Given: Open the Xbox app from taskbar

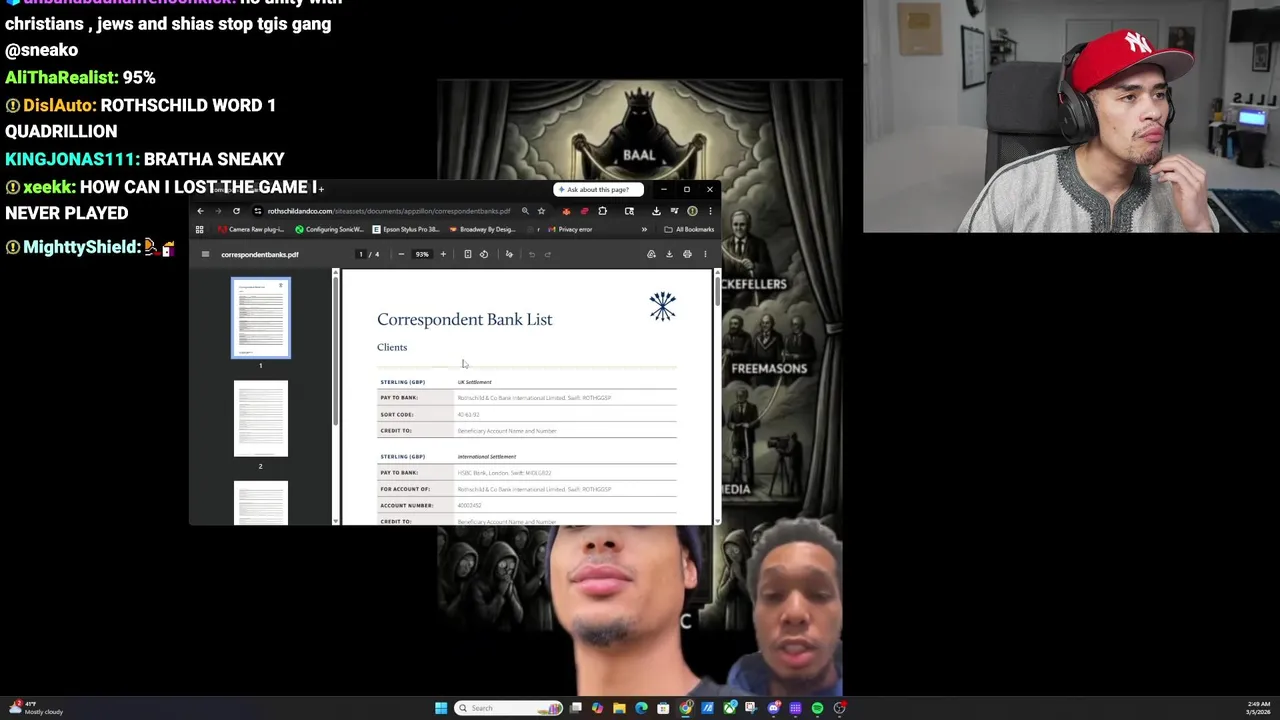Looking at the screenshot, I should coord(730,708).
